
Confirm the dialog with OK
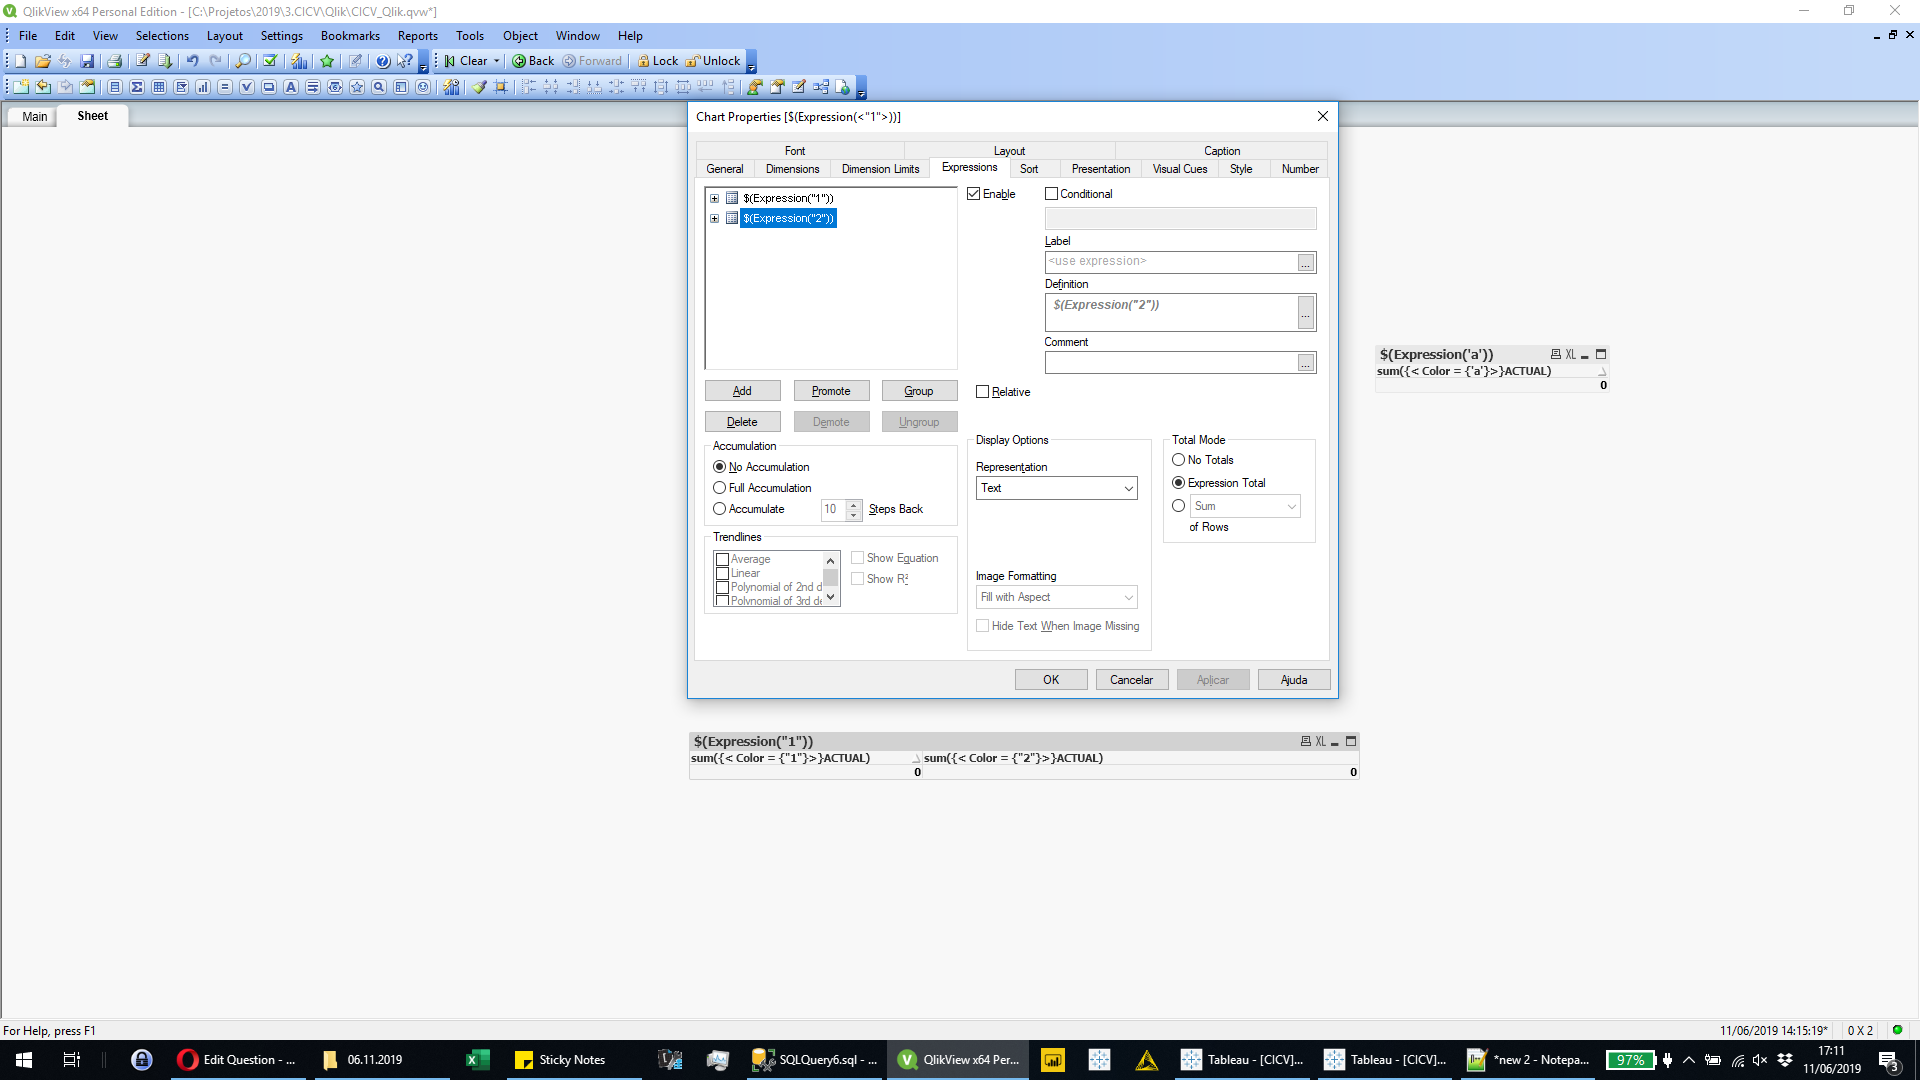[x=1051, y=680]
